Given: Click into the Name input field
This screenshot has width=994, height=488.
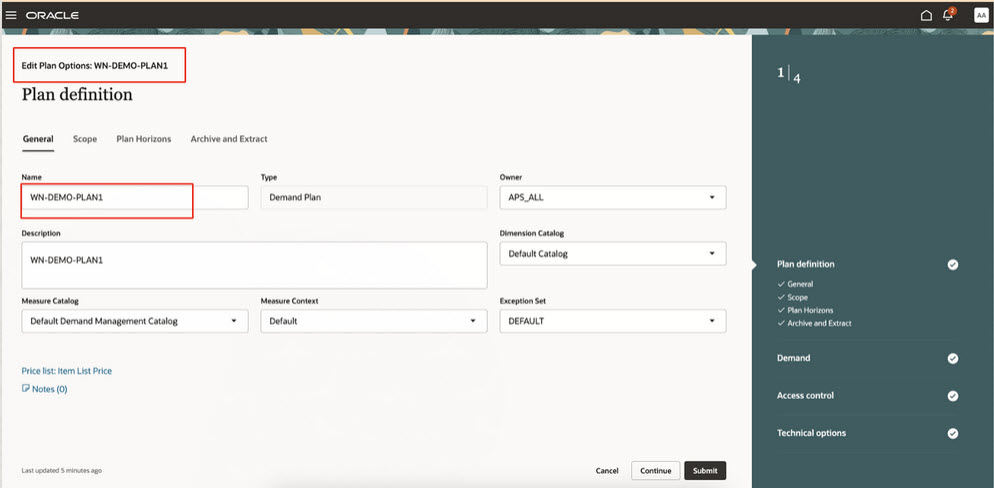Looking at the screenshot, I should [135, 198].
